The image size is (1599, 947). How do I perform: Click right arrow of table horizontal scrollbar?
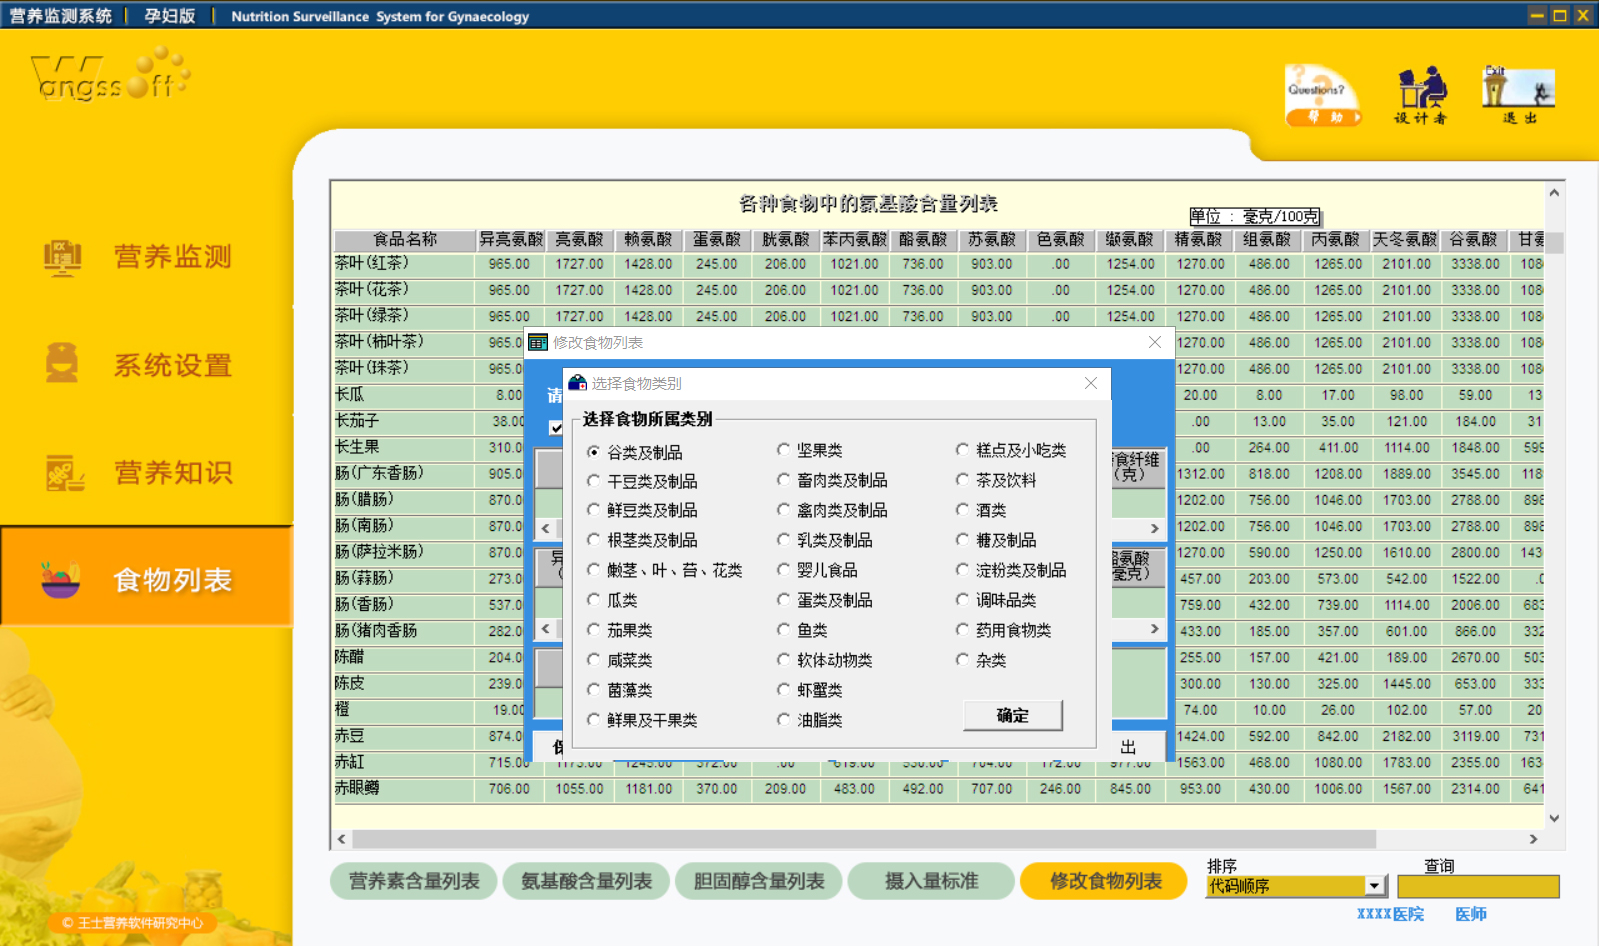point(1533,839)
